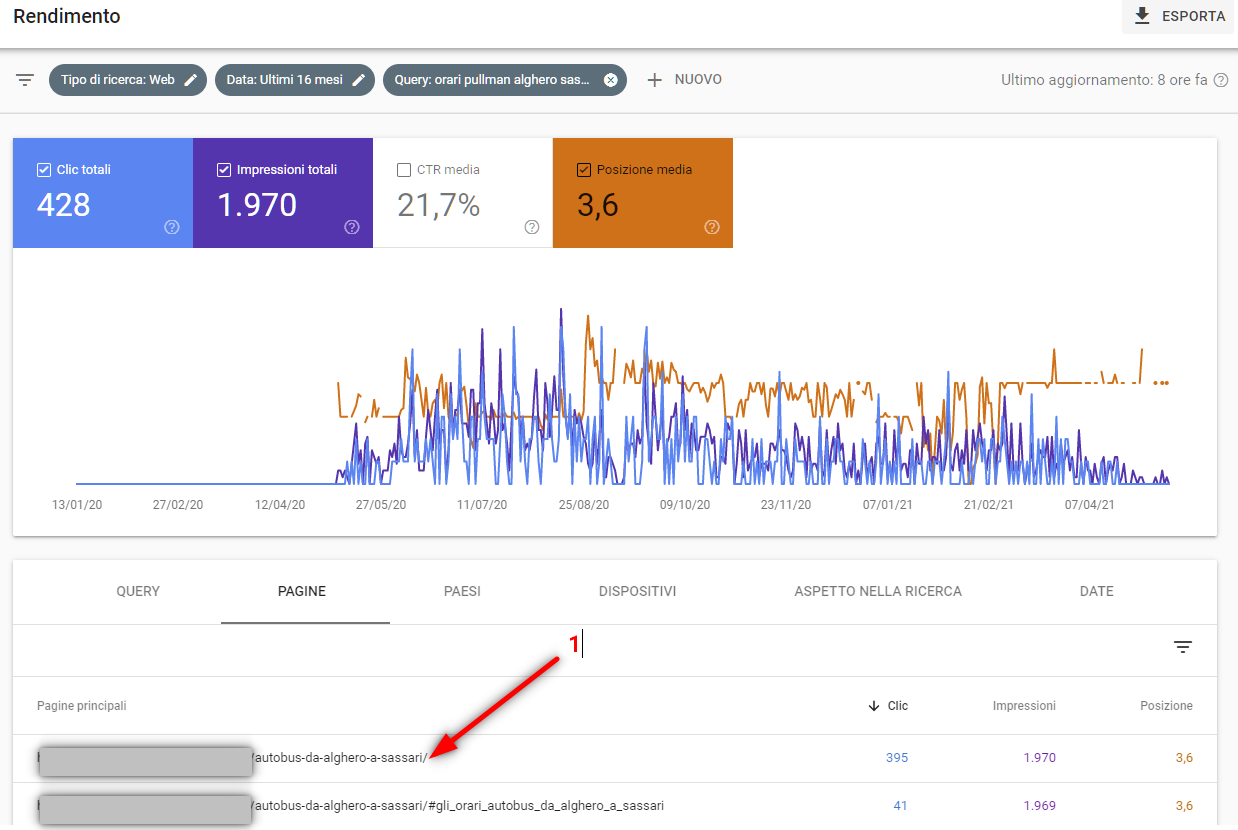The height and width of the screenshot is (830, 1238).
Task: Switch to the Query tab
Action: [138, 591]
